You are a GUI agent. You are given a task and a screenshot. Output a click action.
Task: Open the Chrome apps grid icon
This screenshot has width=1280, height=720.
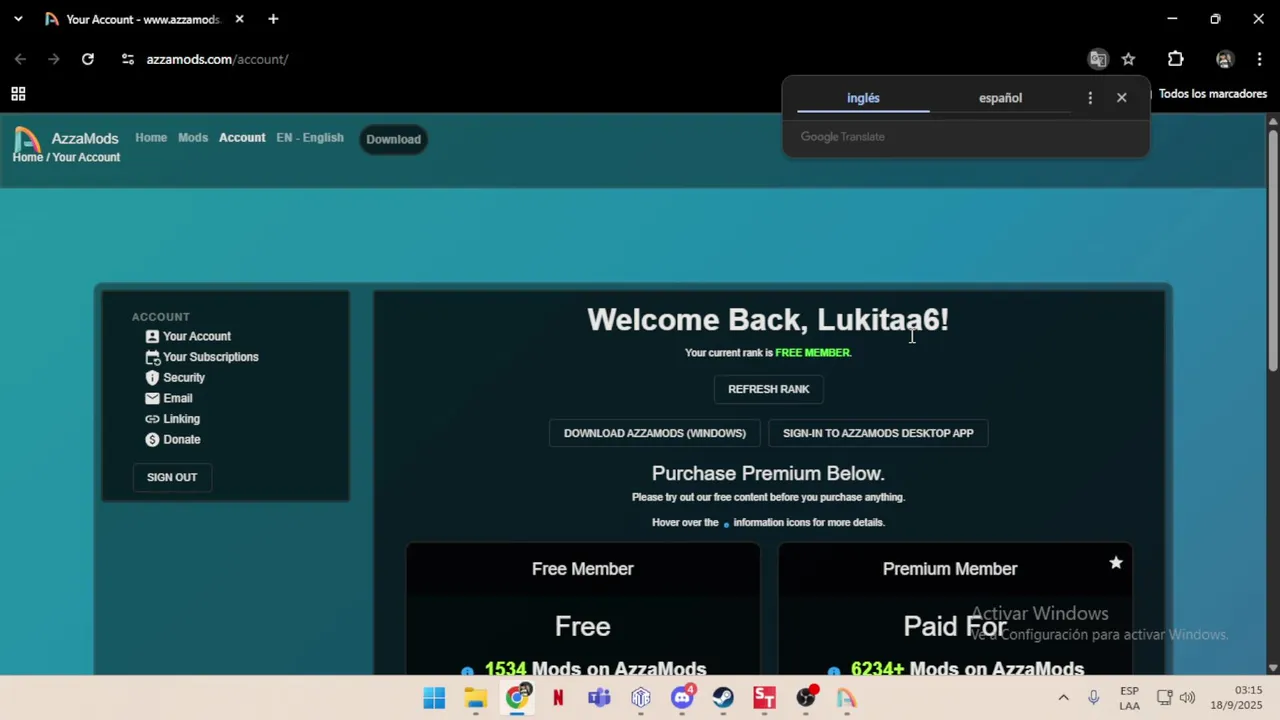coord(18,94)
